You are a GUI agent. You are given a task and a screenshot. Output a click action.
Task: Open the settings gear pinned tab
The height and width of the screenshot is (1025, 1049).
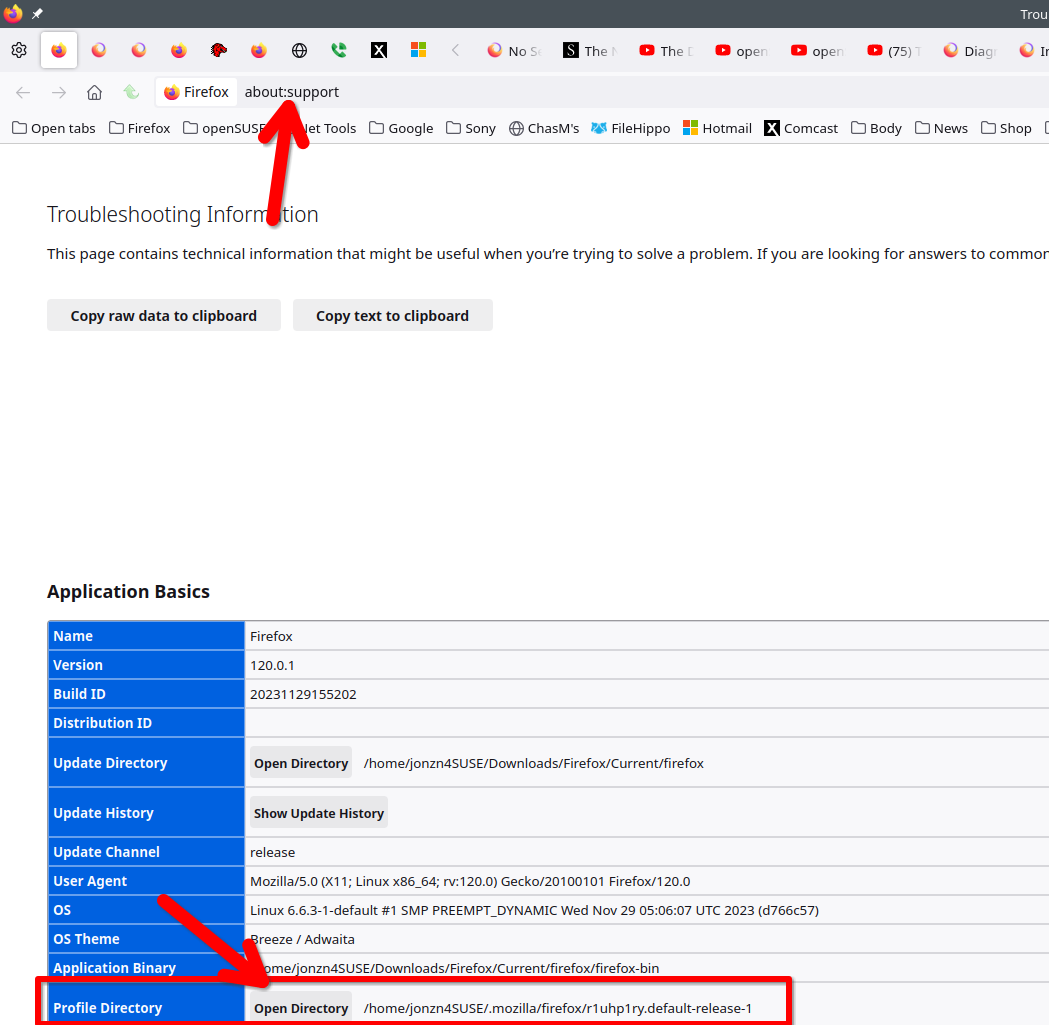coord(19,50)
